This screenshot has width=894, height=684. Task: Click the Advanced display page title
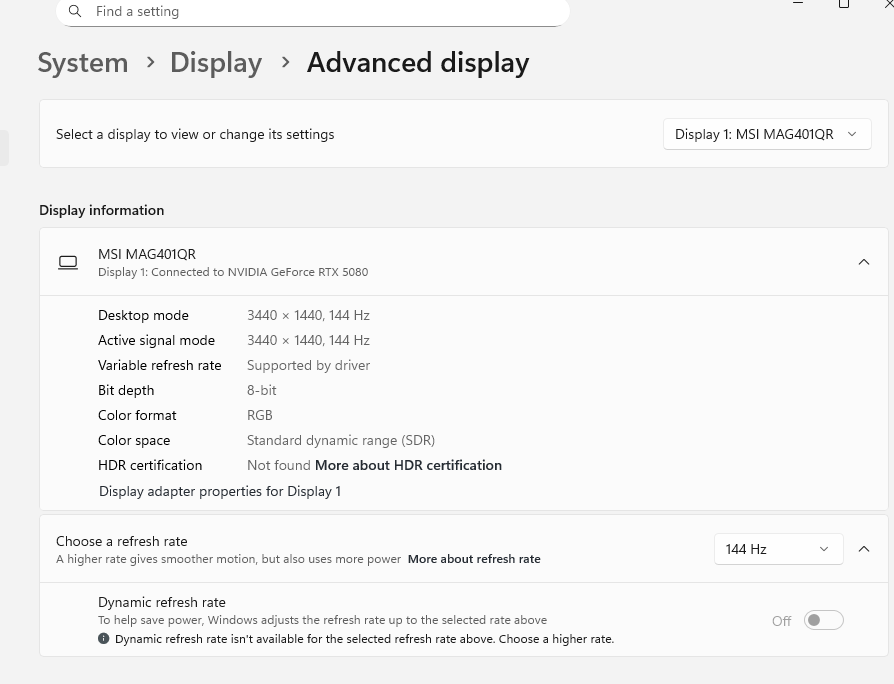pos(418,63)
